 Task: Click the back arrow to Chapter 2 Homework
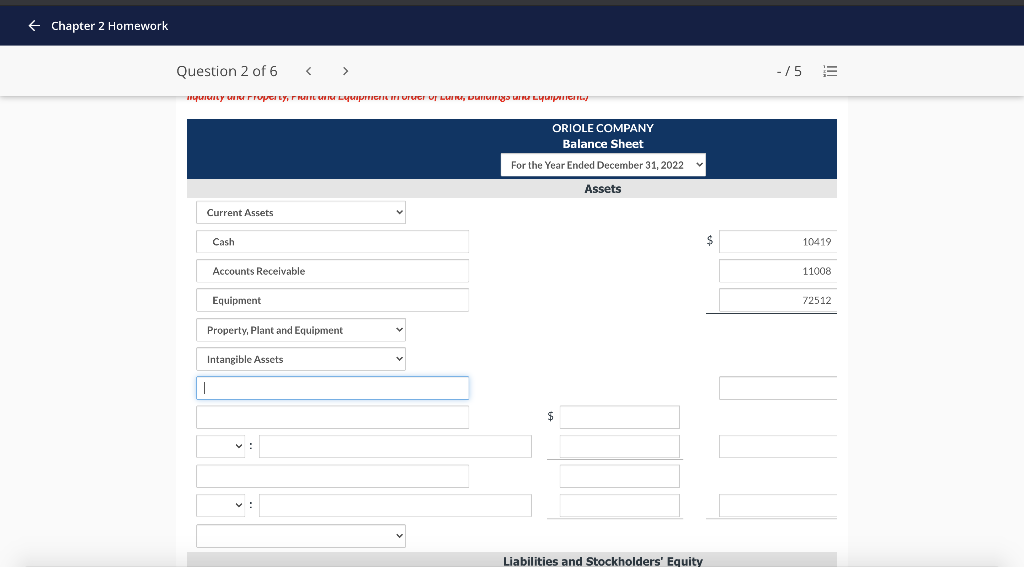34,25
